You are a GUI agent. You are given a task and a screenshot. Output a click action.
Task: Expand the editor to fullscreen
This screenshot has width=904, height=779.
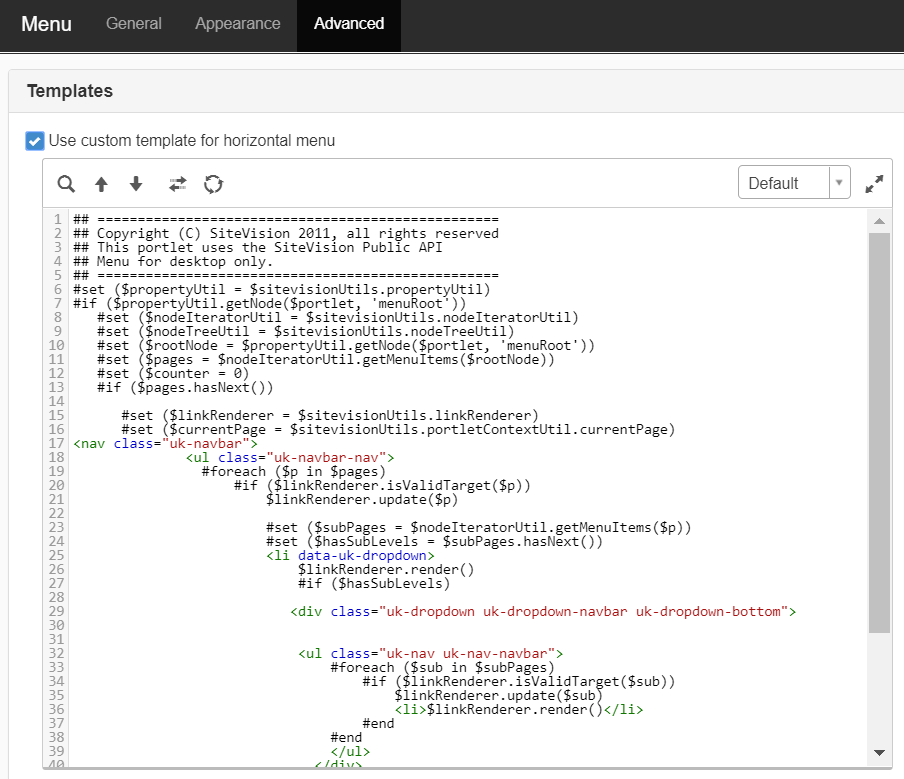(x=874, y=184)
